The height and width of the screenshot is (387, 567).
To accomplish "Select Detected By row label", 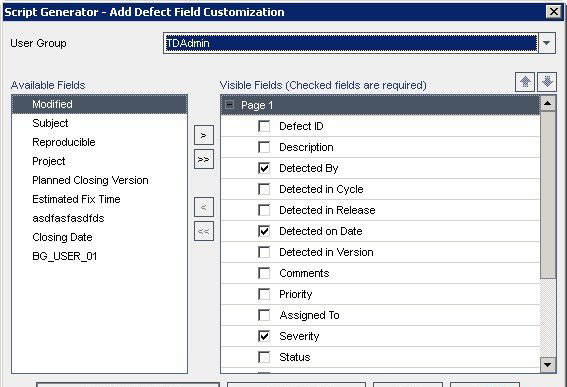I will click(308, 168).
